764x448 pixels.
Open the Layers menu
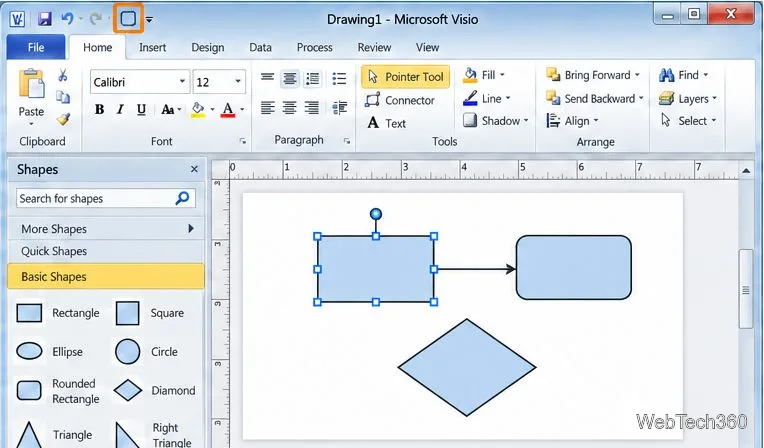[x=688, y=98]
